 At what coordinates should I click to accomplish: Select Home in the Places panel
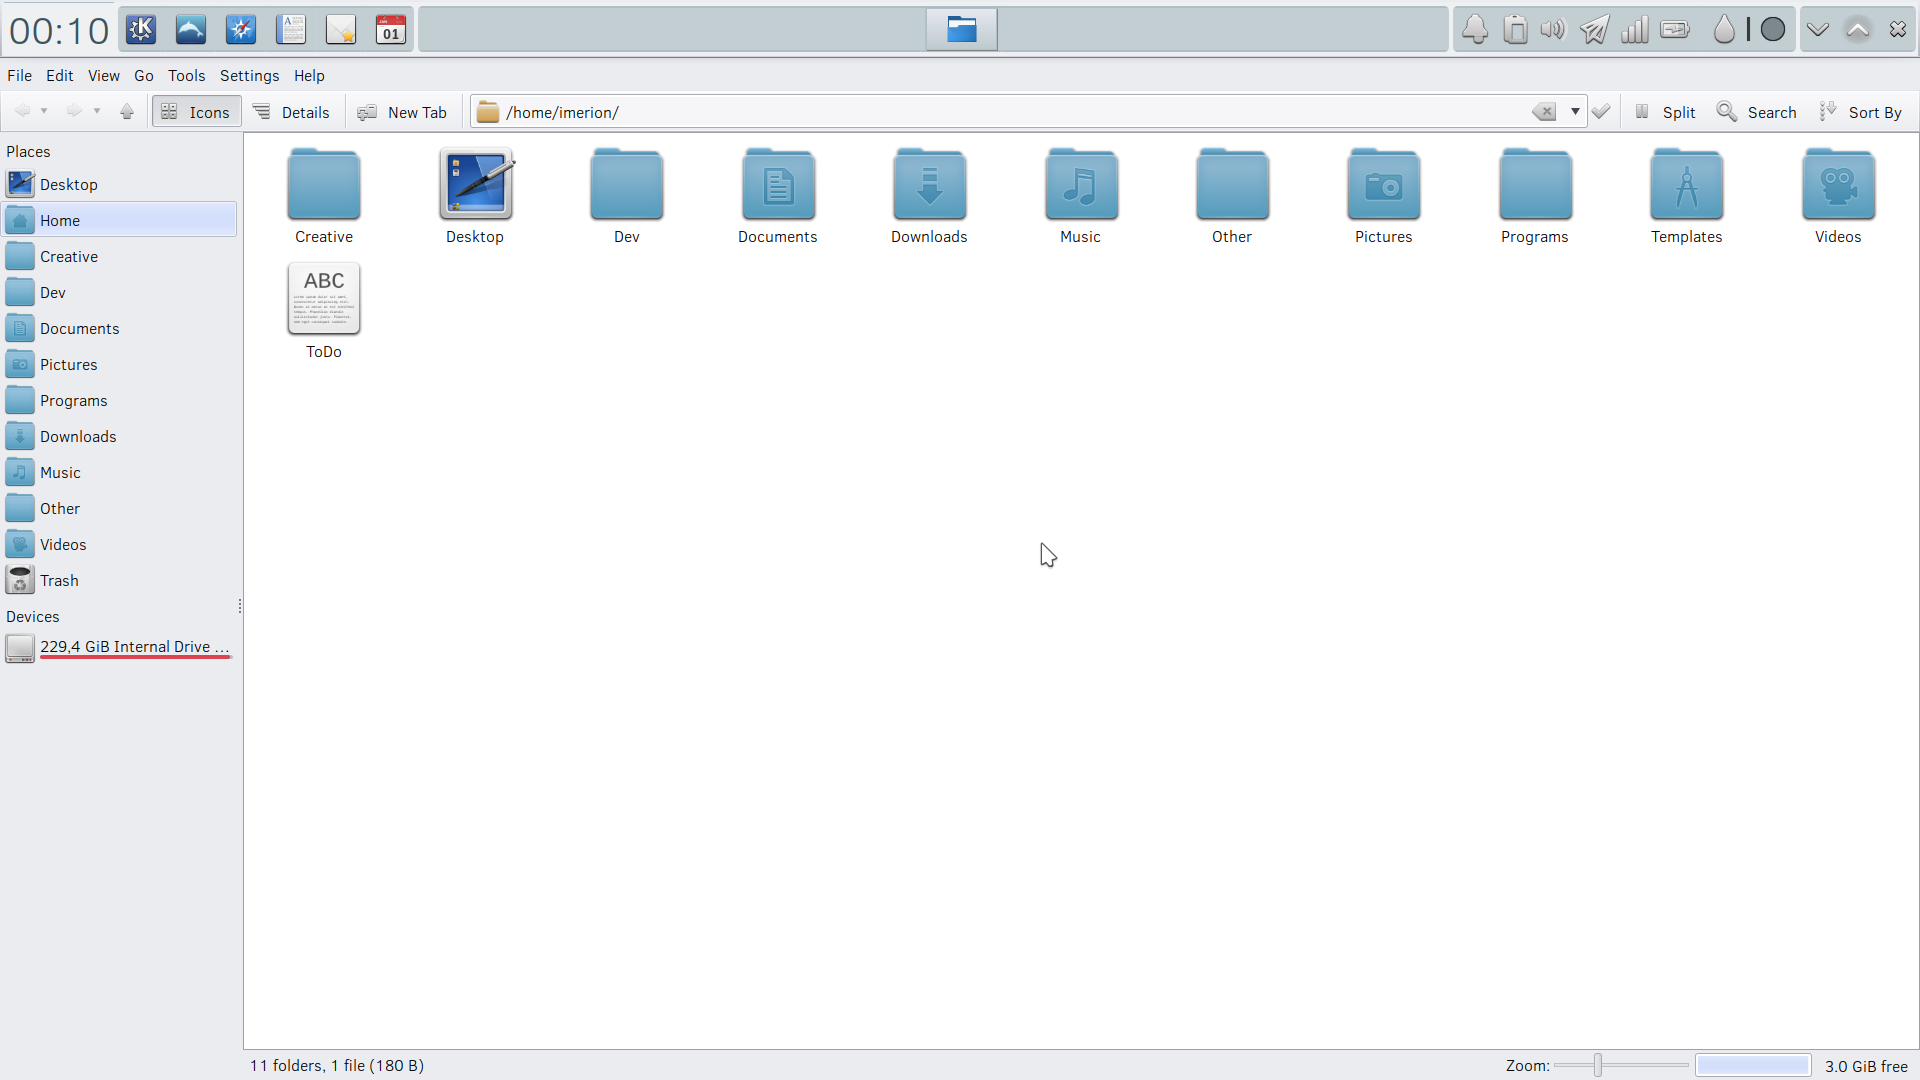[120, 220]
